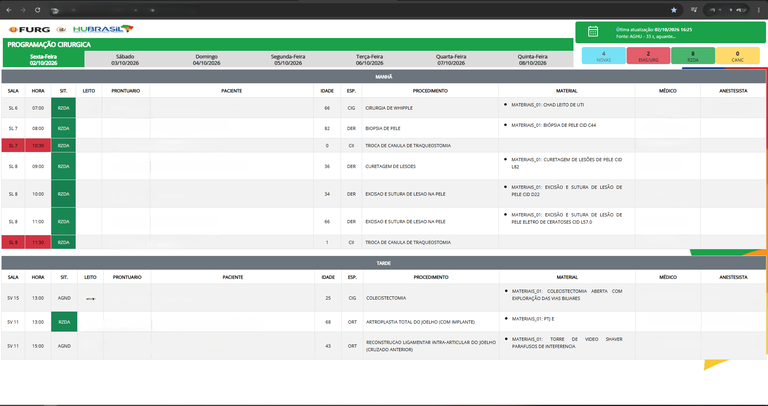Click the yellow CANC counter badge
The height and width of the screenshot is (406, 768).
coord(738,56)
